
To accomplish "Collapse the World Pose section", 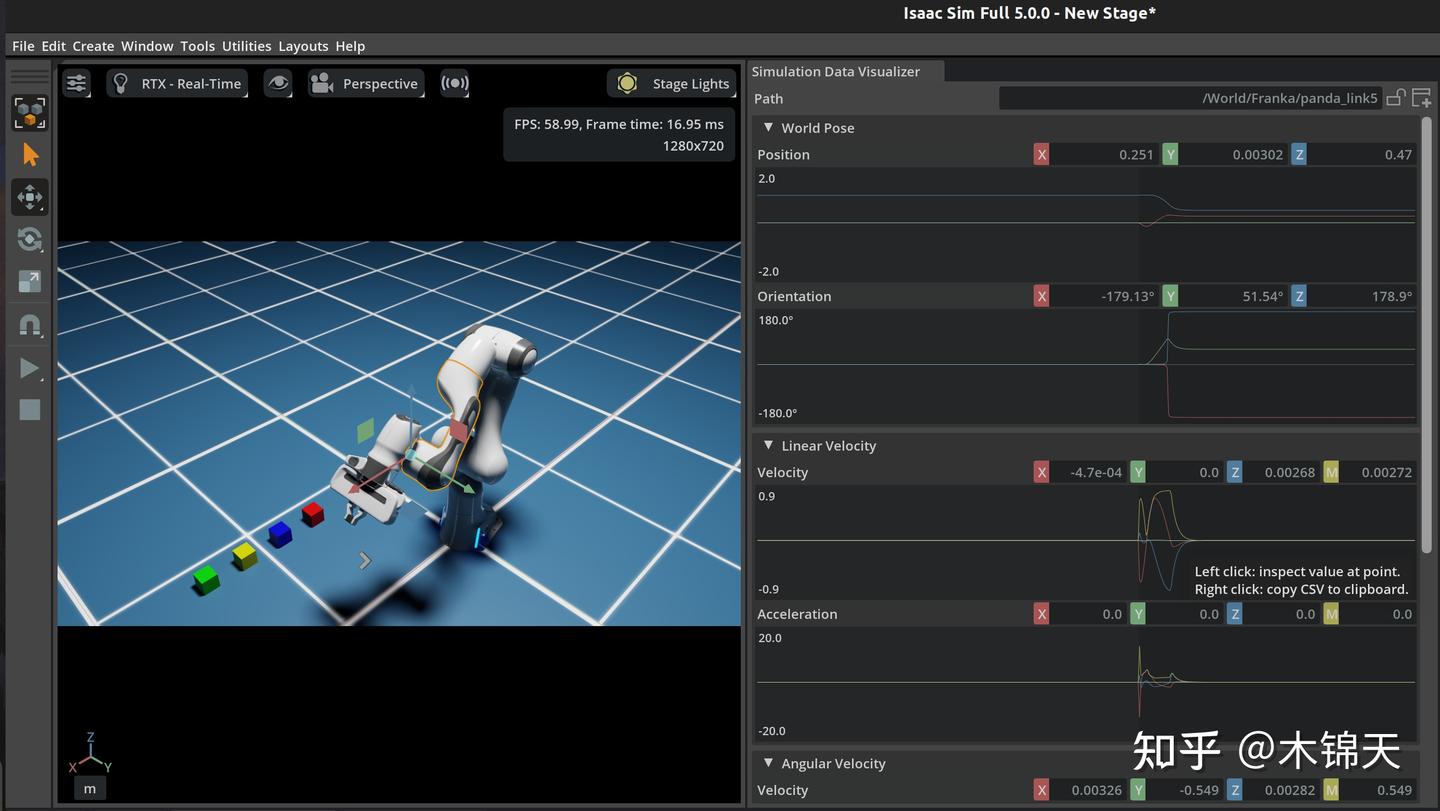I will click(768, 127).
